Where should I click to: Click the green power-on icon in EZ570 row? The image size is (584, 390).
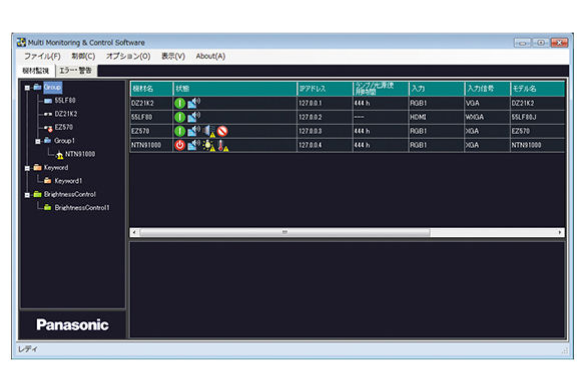point(180,131)
